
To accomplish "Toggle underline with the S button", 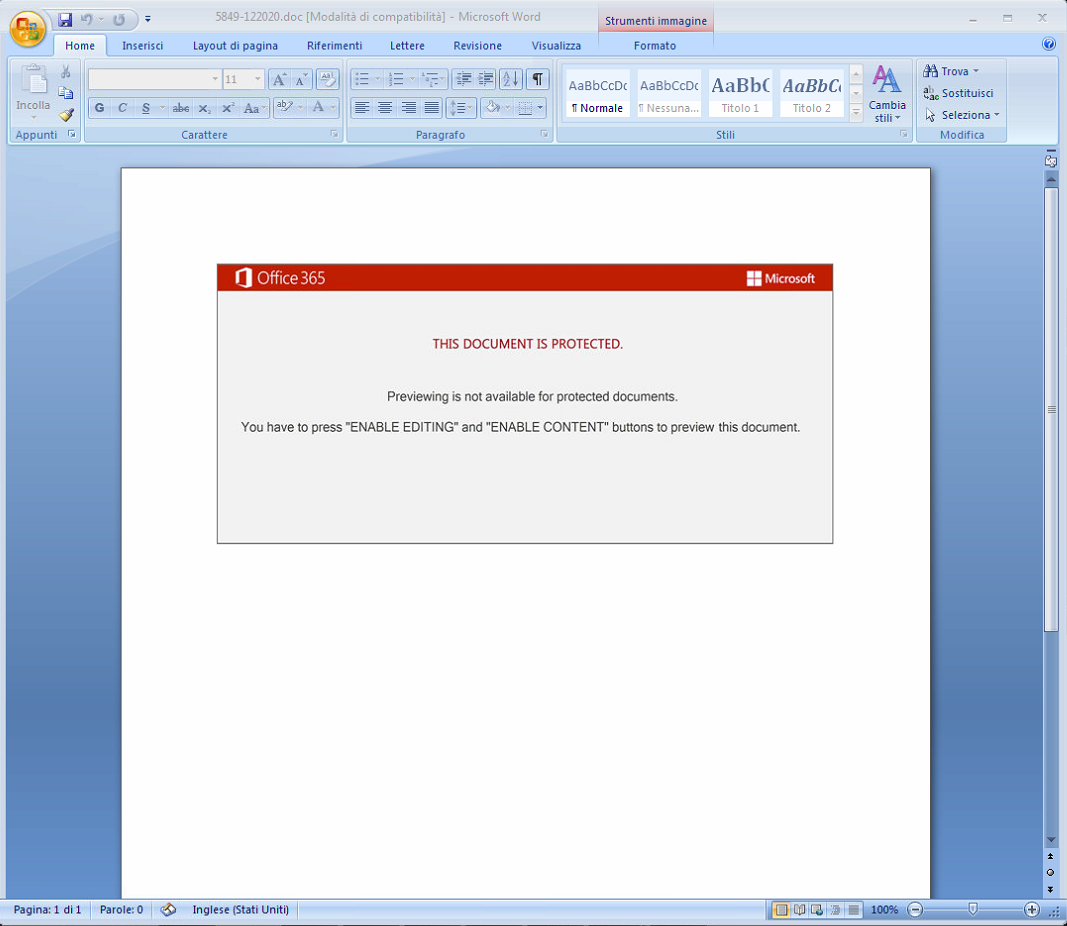I will (146, 108).
